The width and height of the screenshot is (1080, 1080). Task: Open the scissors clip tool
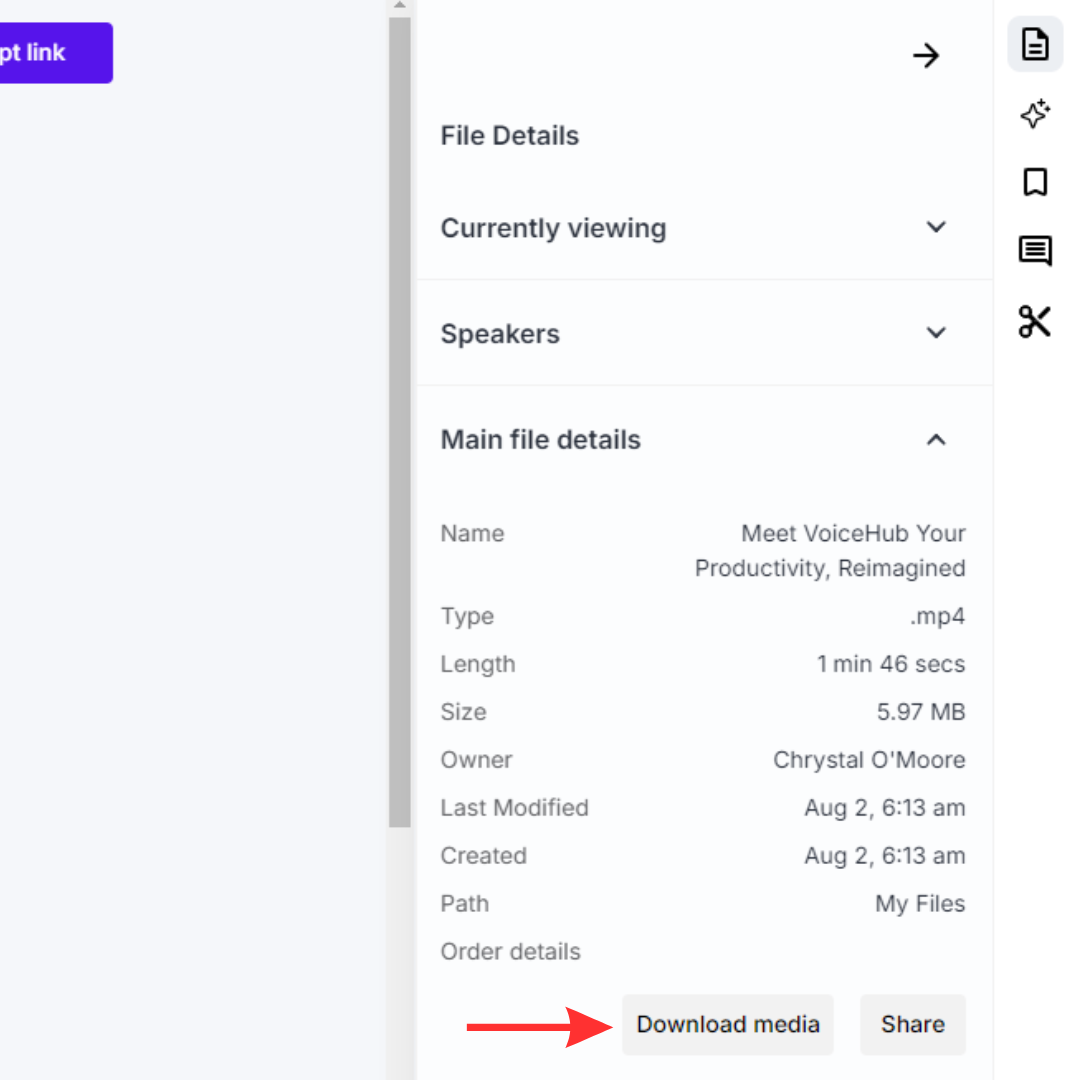tap(1035, 321)
